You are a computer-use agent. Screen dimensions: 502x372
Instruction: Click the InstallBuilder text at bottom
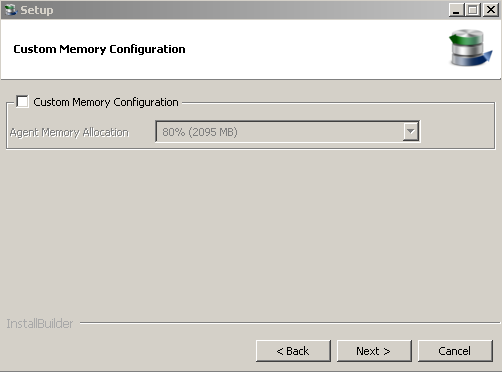40,324
